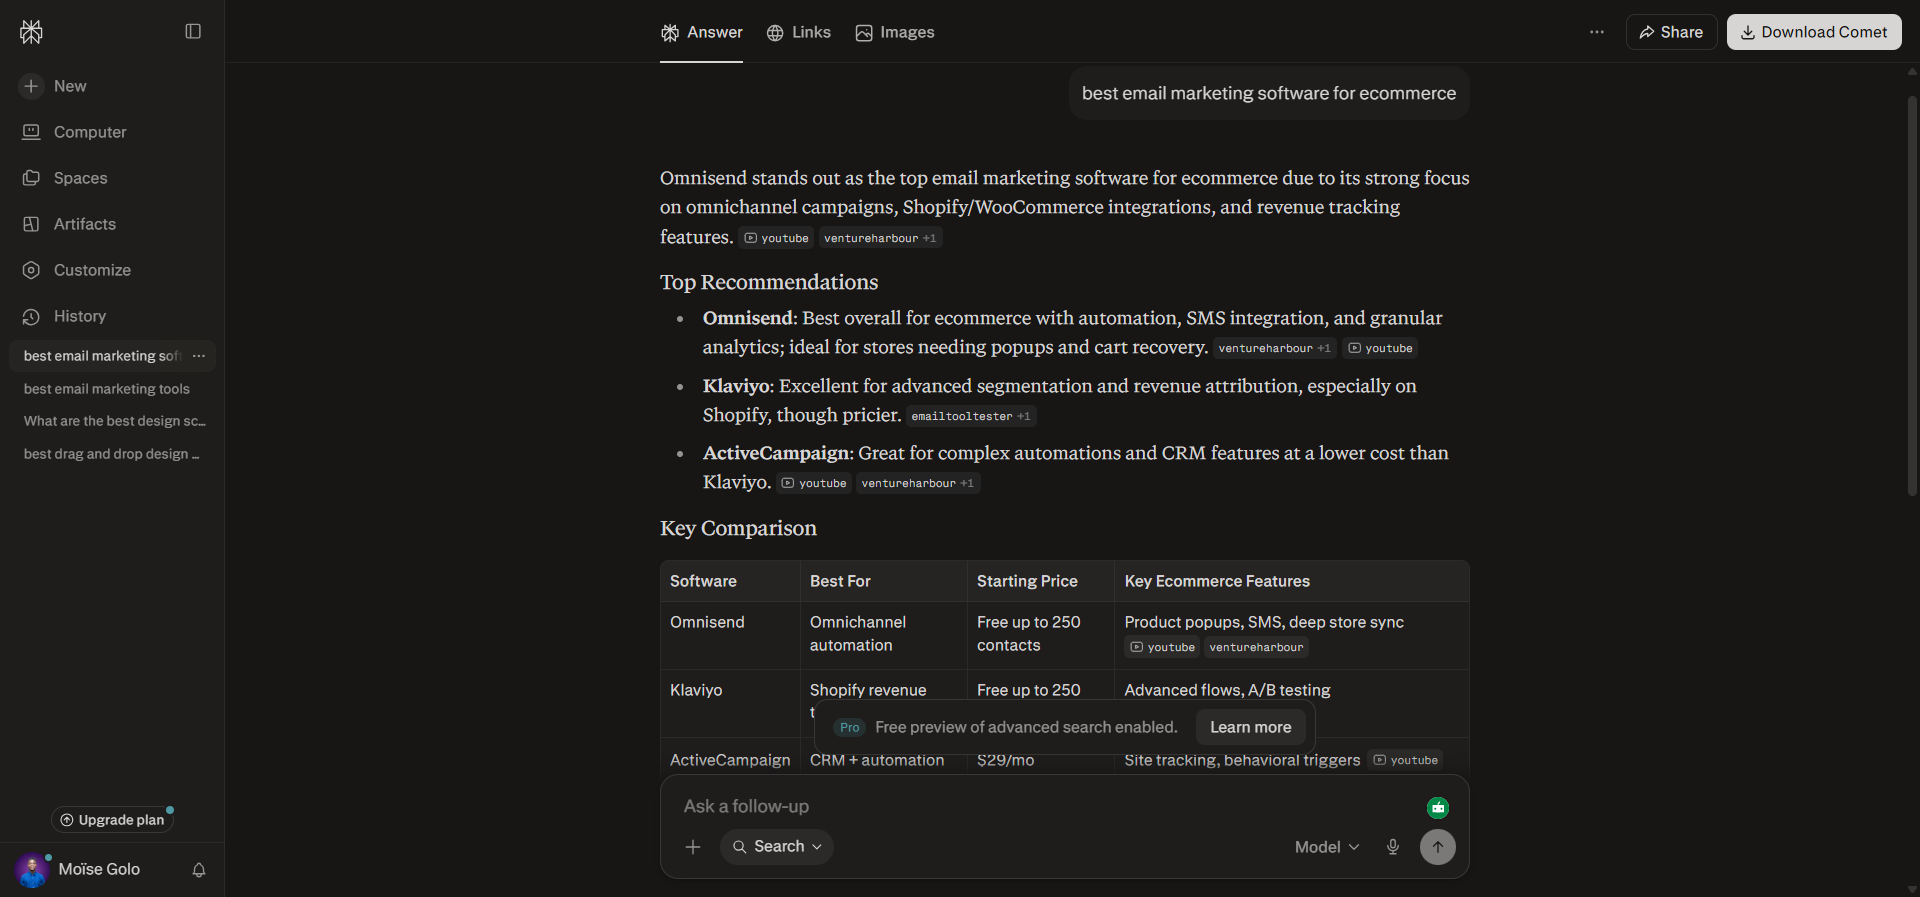The image size is (1920, 897).
Task: Click Download Comet button
Action: click(x=1814, y=32)
